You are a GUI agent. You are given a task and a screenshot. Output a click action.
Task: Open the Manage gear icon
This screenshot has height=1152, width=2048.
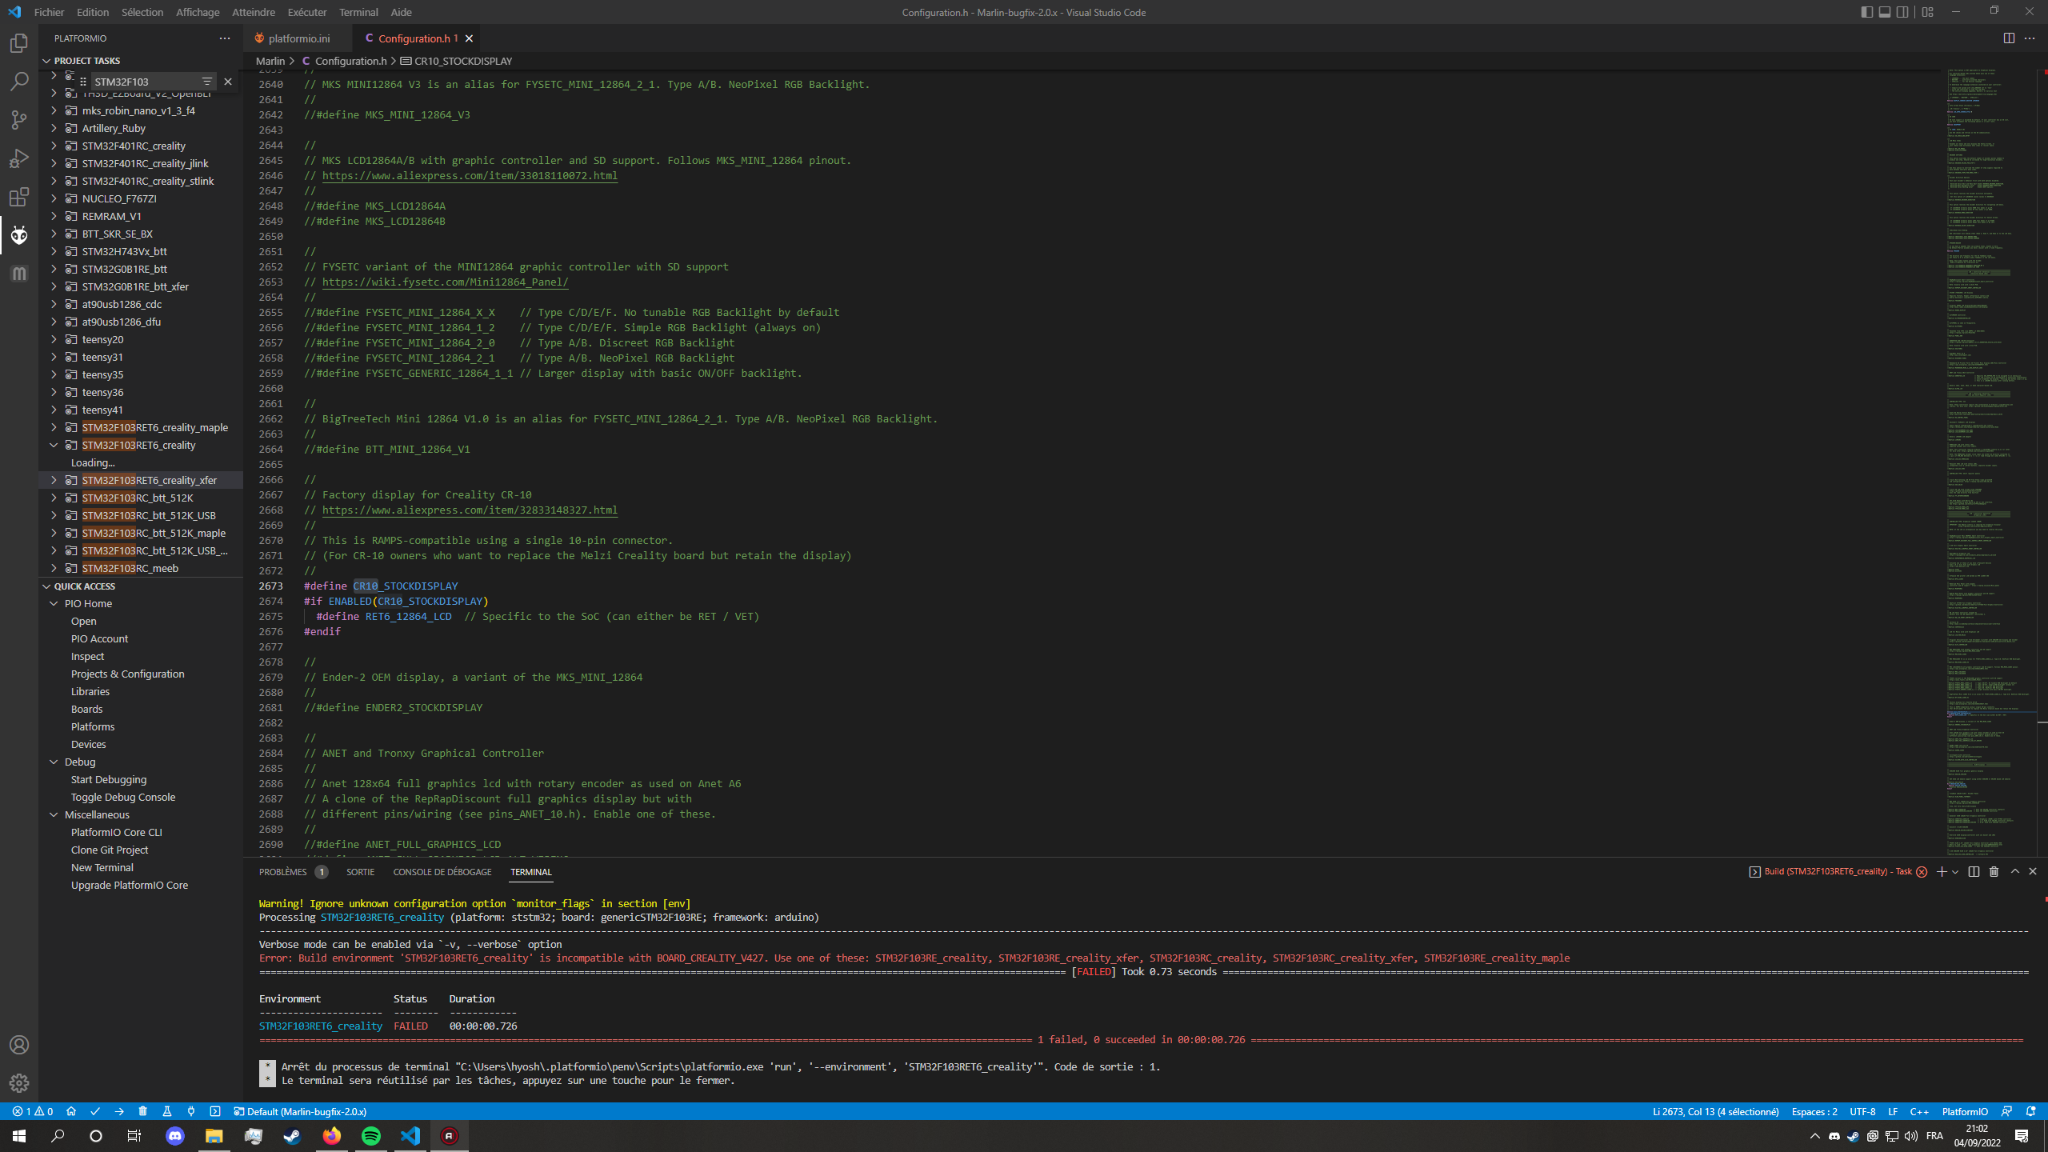point(19,1083)
